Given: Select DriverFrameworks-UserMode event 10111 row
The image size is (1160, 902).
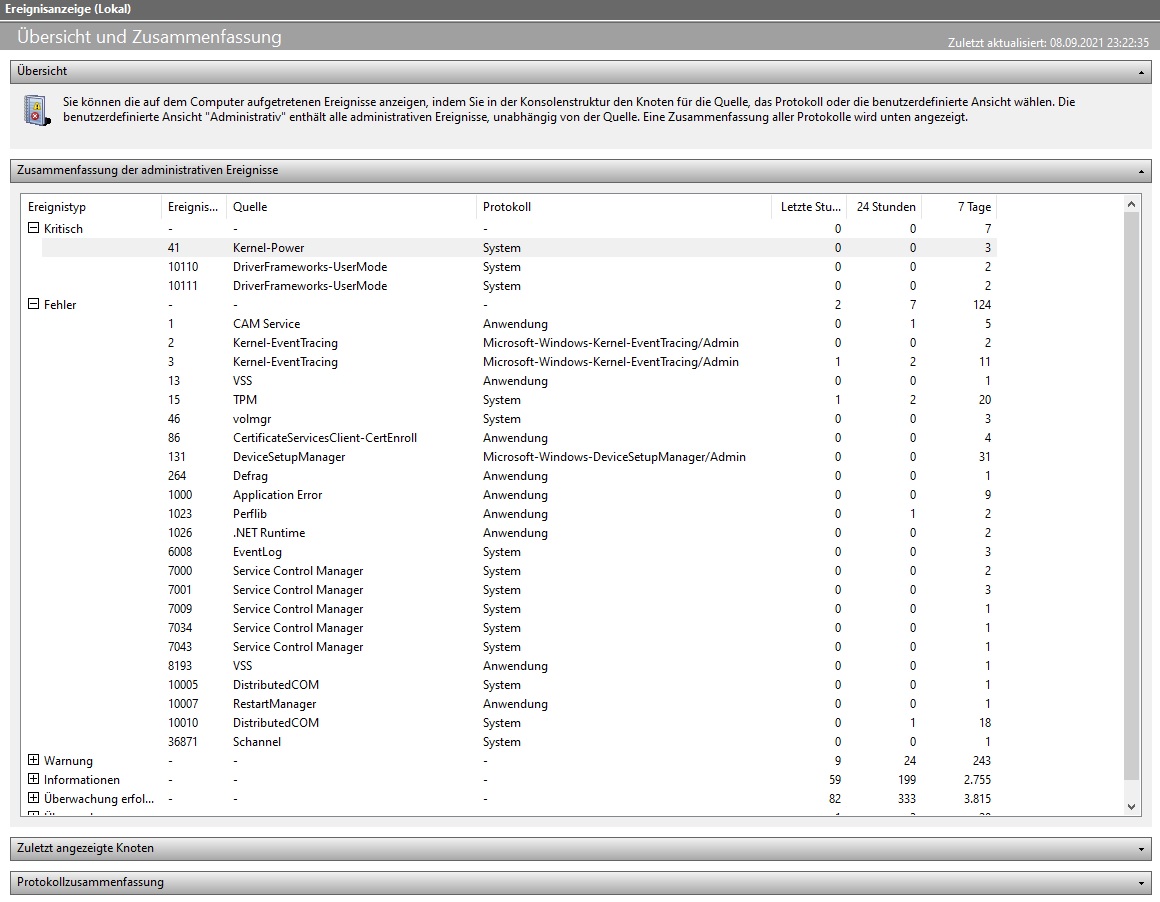Looking at the screenshot, I should (x=519, y=286).
